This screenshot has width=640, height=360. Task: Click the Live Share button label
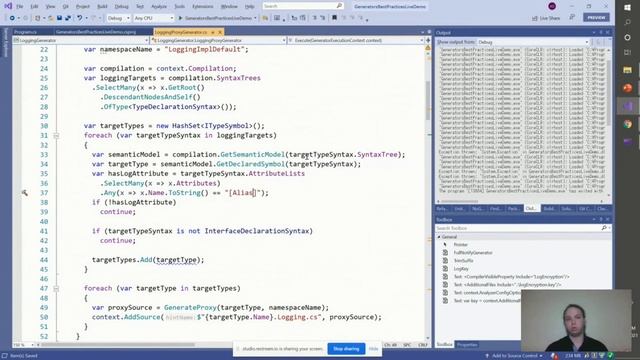coord(550,18)
